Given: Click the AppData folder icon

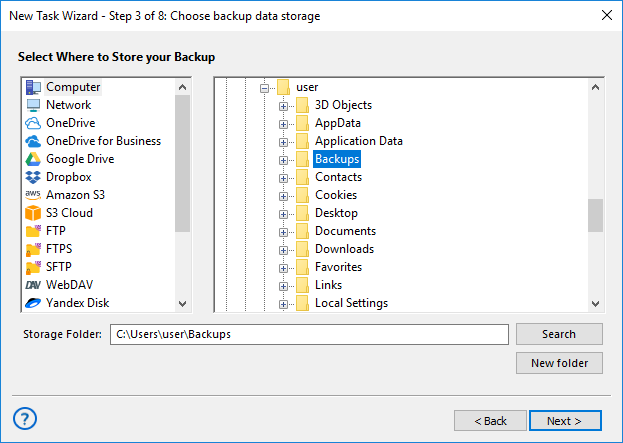Looking at the screenshot, I should click(x=302, y=123).
